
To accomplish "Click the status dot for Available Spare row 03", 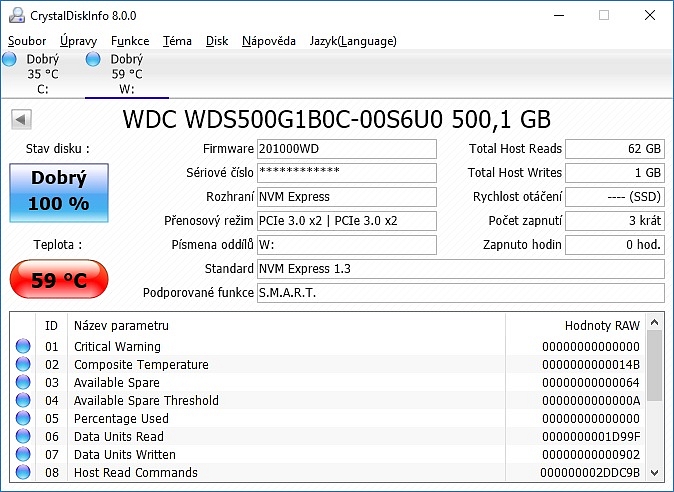I will click(23, 382).
